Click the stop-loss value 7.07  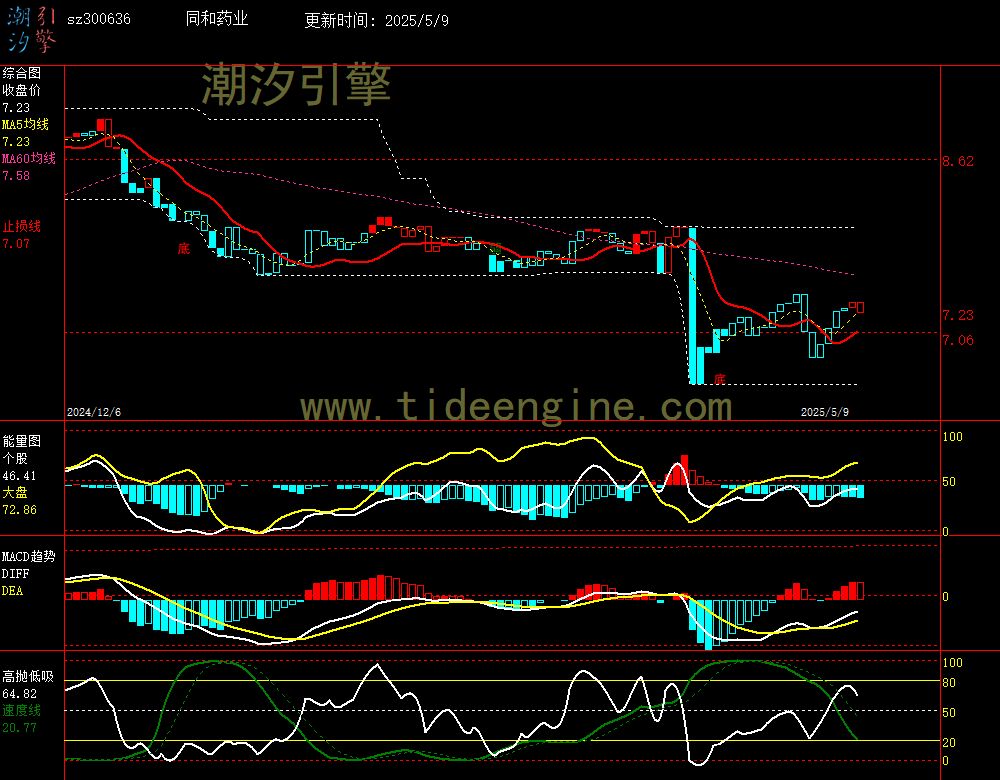coord(16,243)
